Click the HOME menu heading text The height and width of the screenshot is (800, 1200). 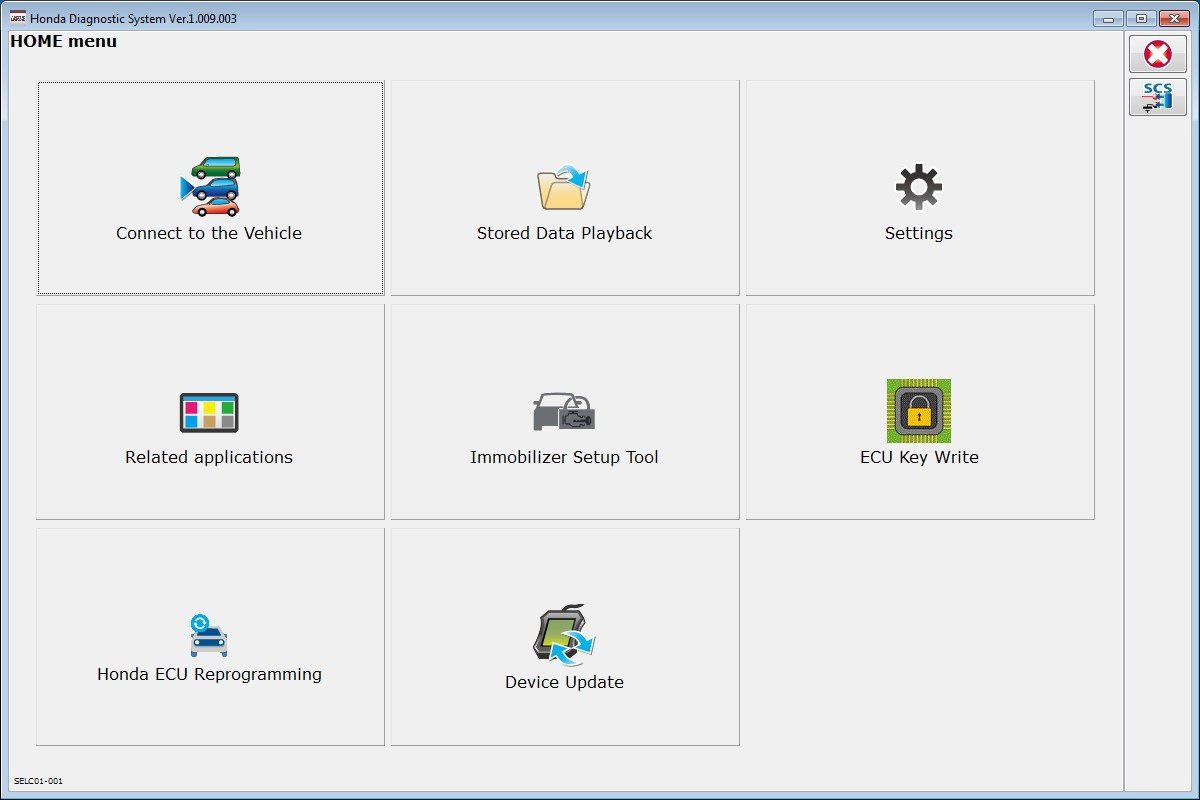click(x=63, y=42)
